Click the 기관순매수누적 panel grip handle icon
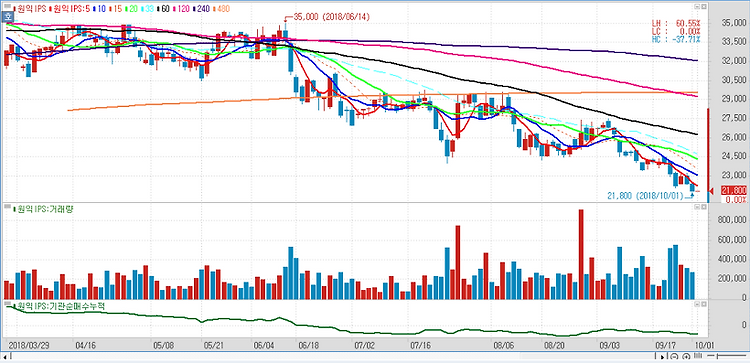This screenshot has height=363, width=750. (8, 304)
